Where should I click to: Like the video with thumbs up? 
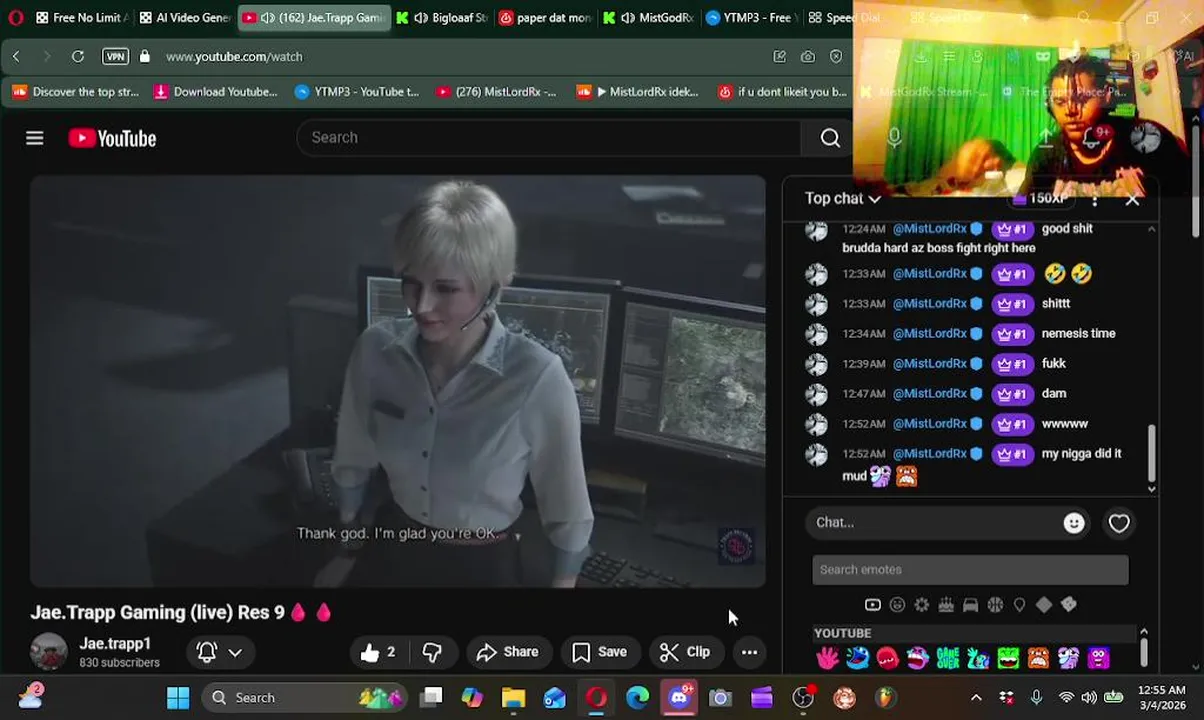(x=378, y=652)
